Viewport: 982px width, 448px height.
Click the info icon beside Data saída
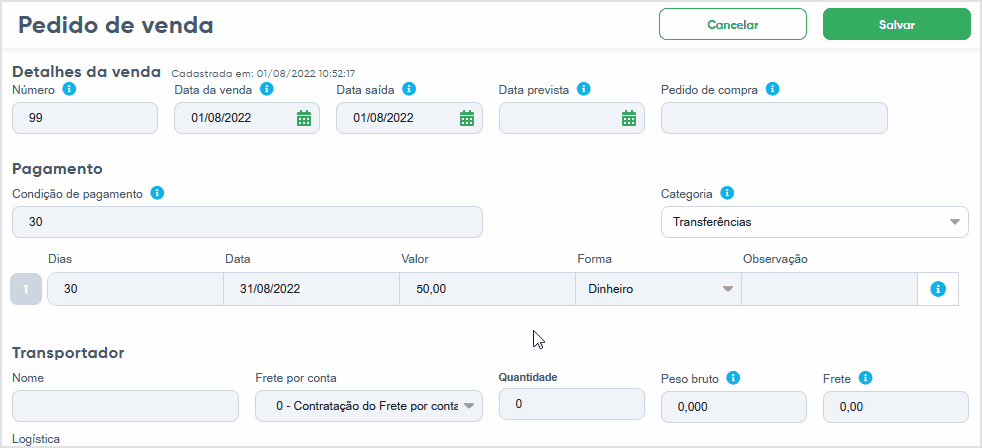(x=410, y=89)
